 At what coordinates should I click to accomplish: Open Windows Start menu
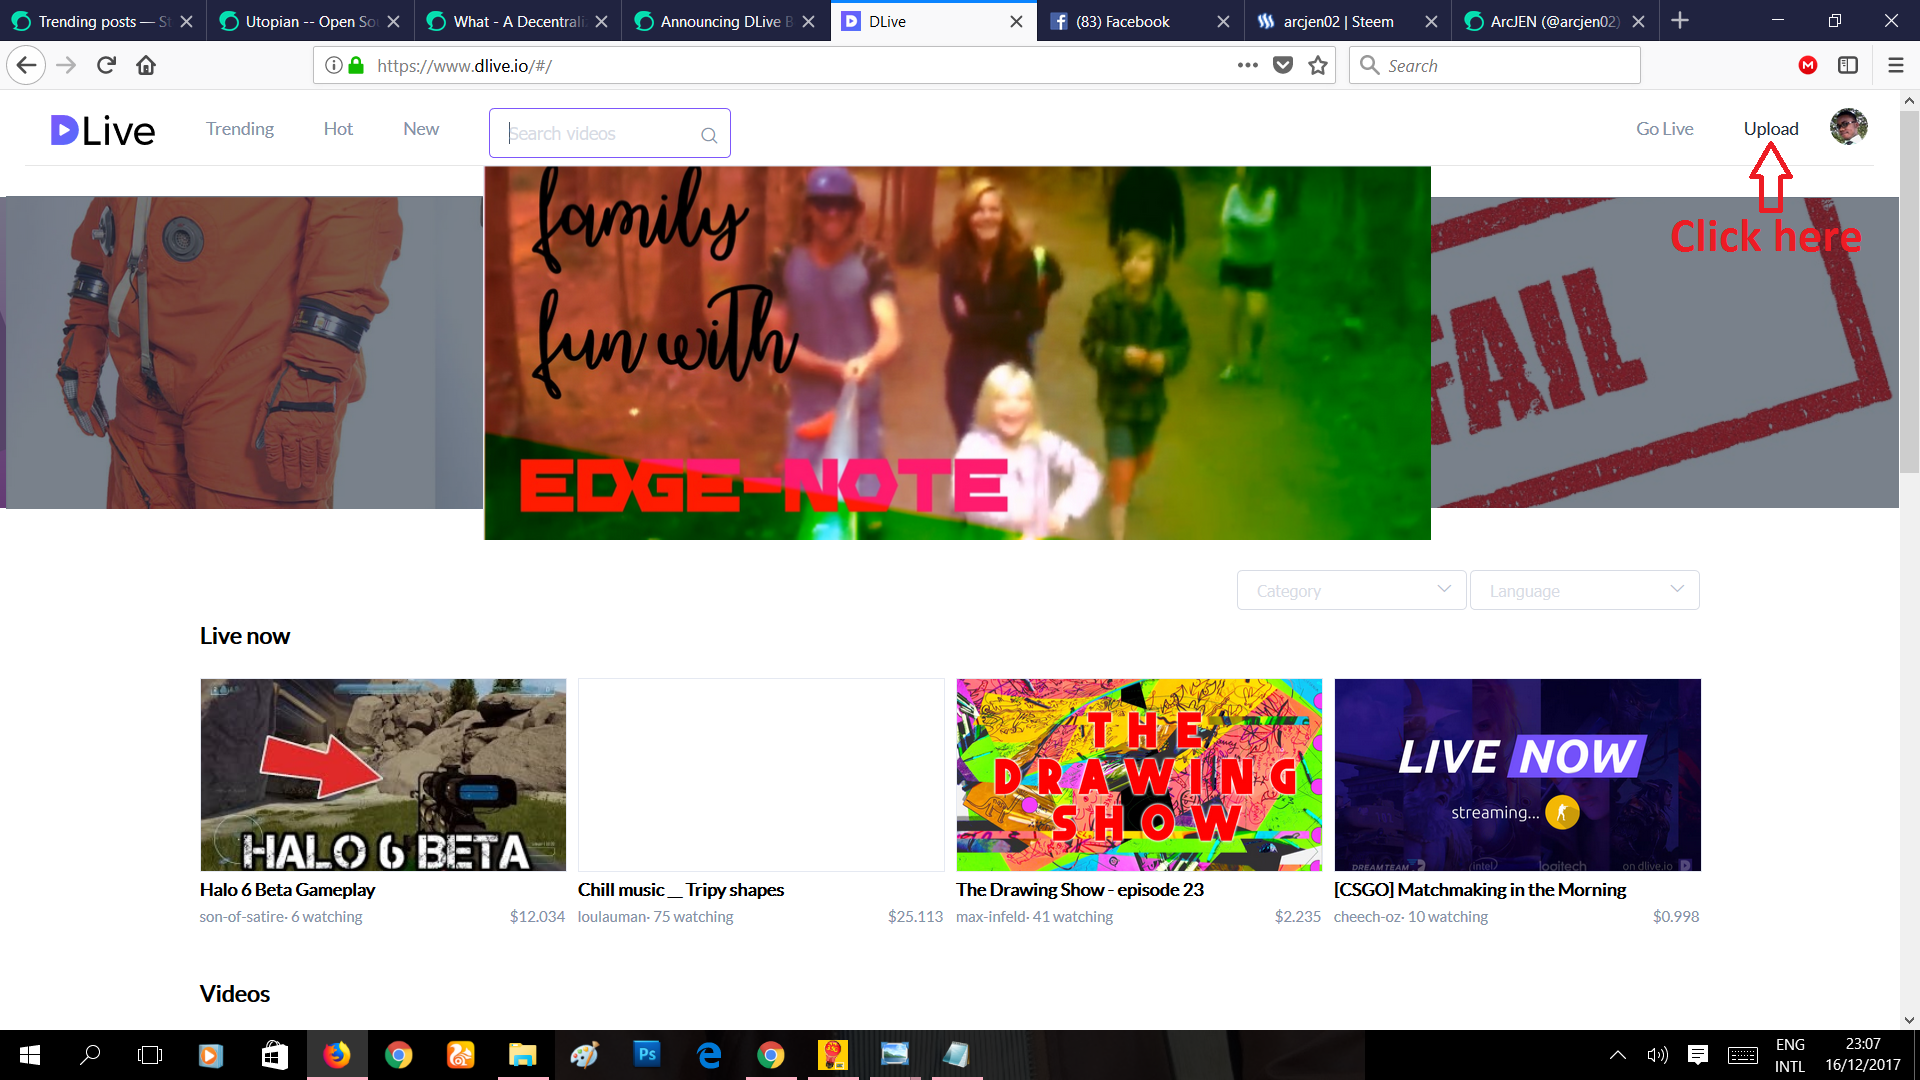[x=29, y=1055]
